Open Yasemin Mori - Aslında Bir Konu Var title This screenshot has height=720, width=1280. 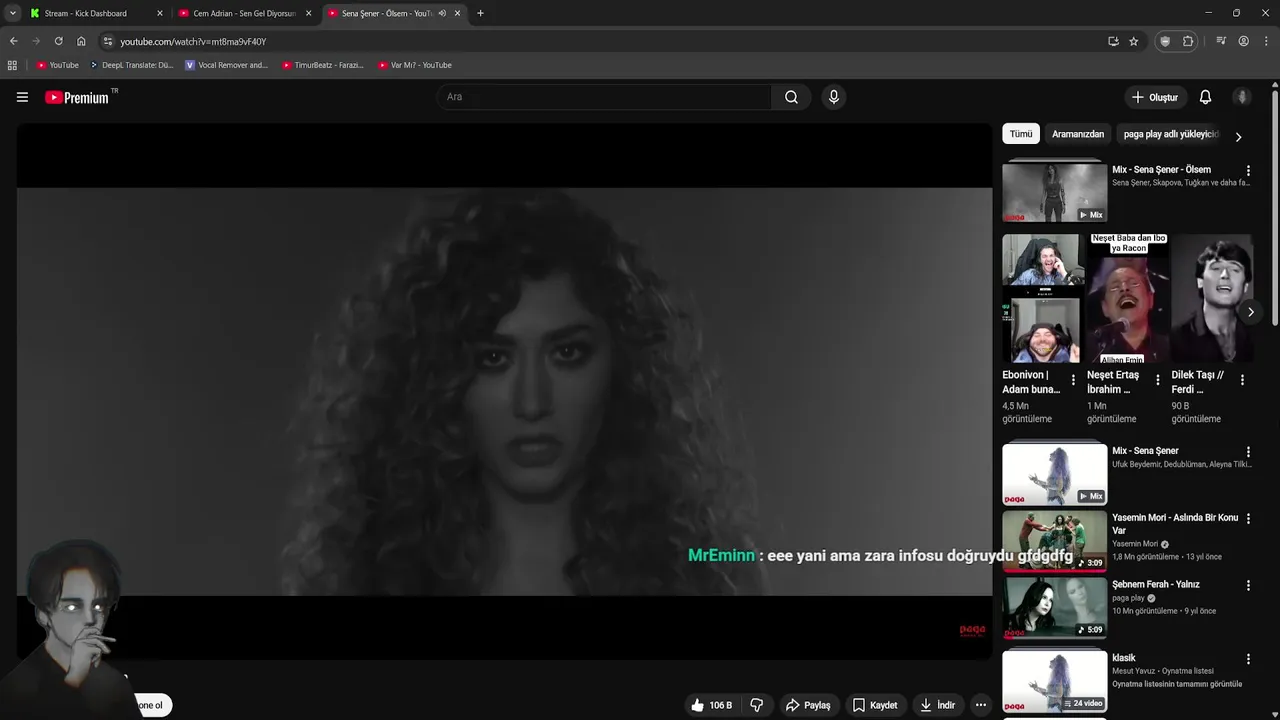point(1175,524)
